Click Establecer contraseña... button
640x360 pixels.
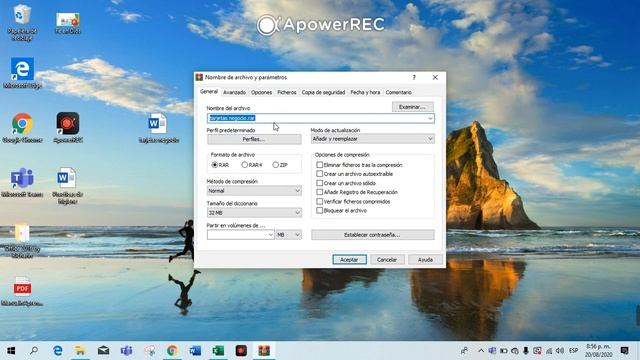372,235
